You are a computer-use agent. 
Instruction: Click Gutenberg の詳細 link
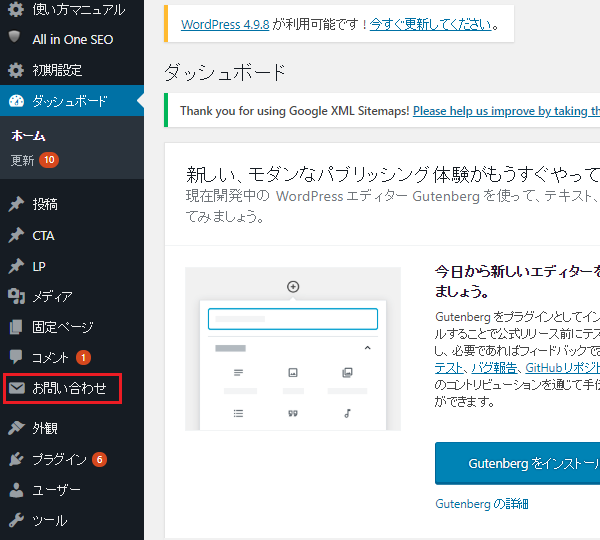pyautogui.click(x=482, y=504)
